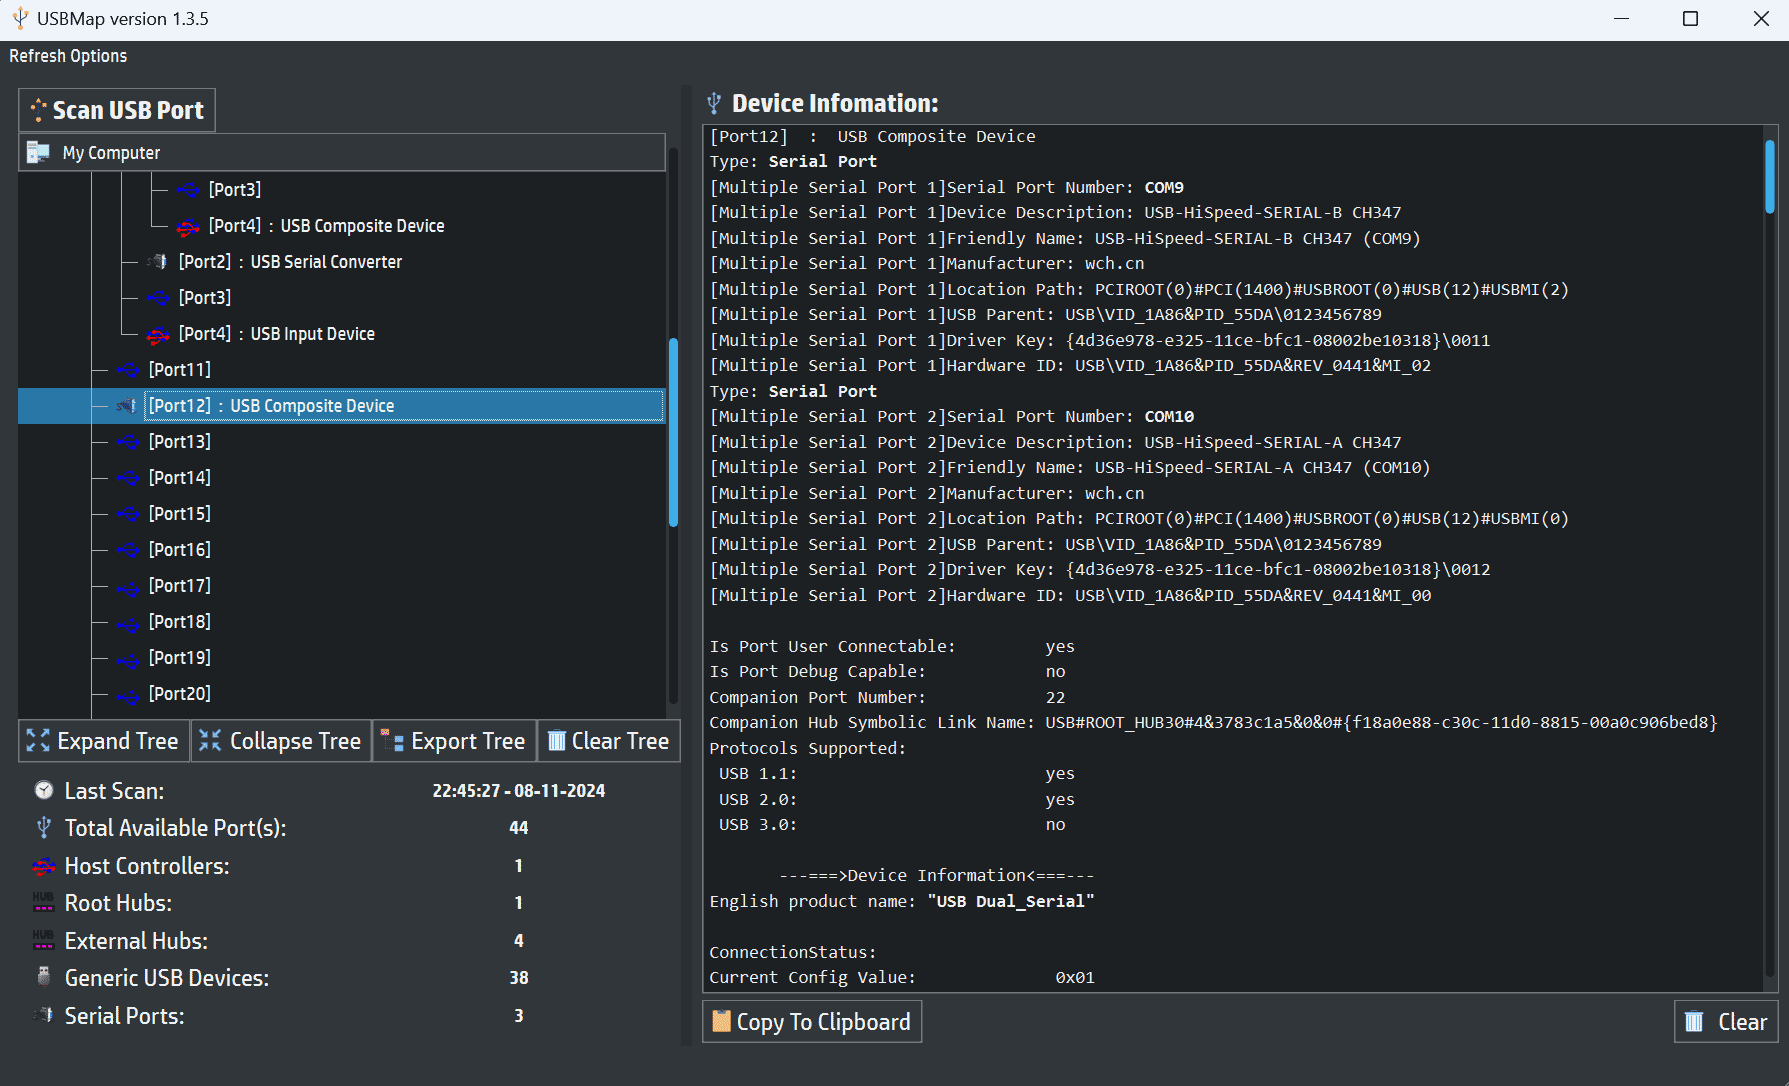This screenshot has height=1086, width=1789.
Task: Copy device information to clipboard
Action: click(812, 1021)
